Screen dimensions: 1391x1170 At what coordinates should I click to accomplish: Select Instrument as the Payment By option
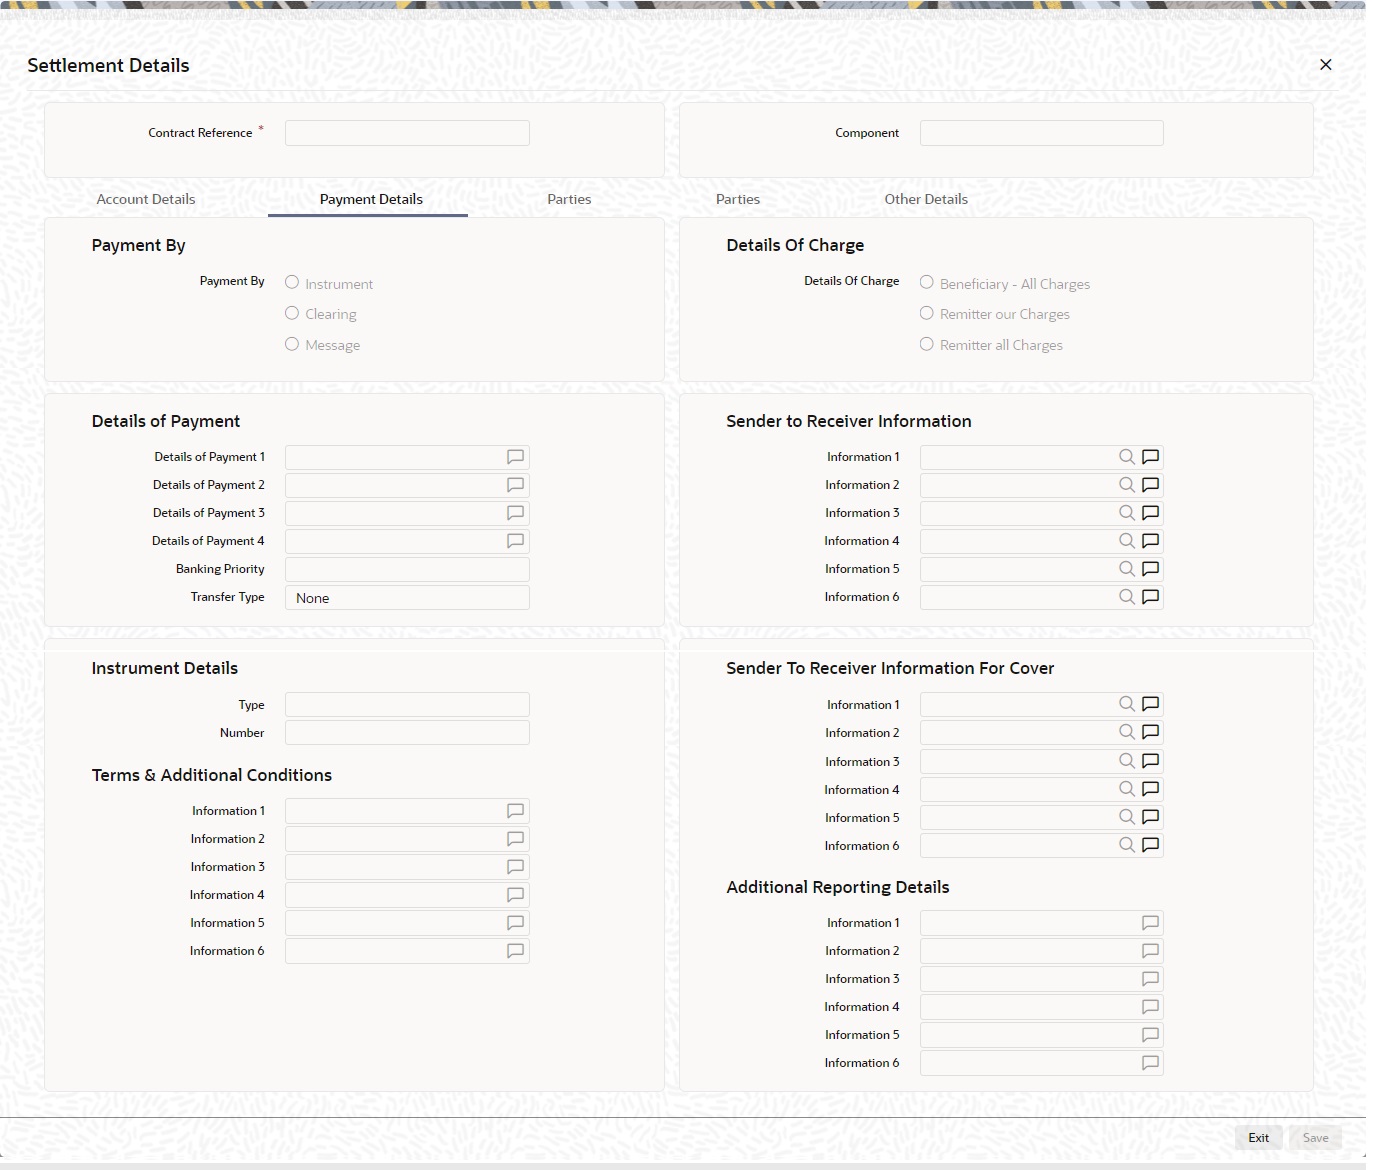292,283
